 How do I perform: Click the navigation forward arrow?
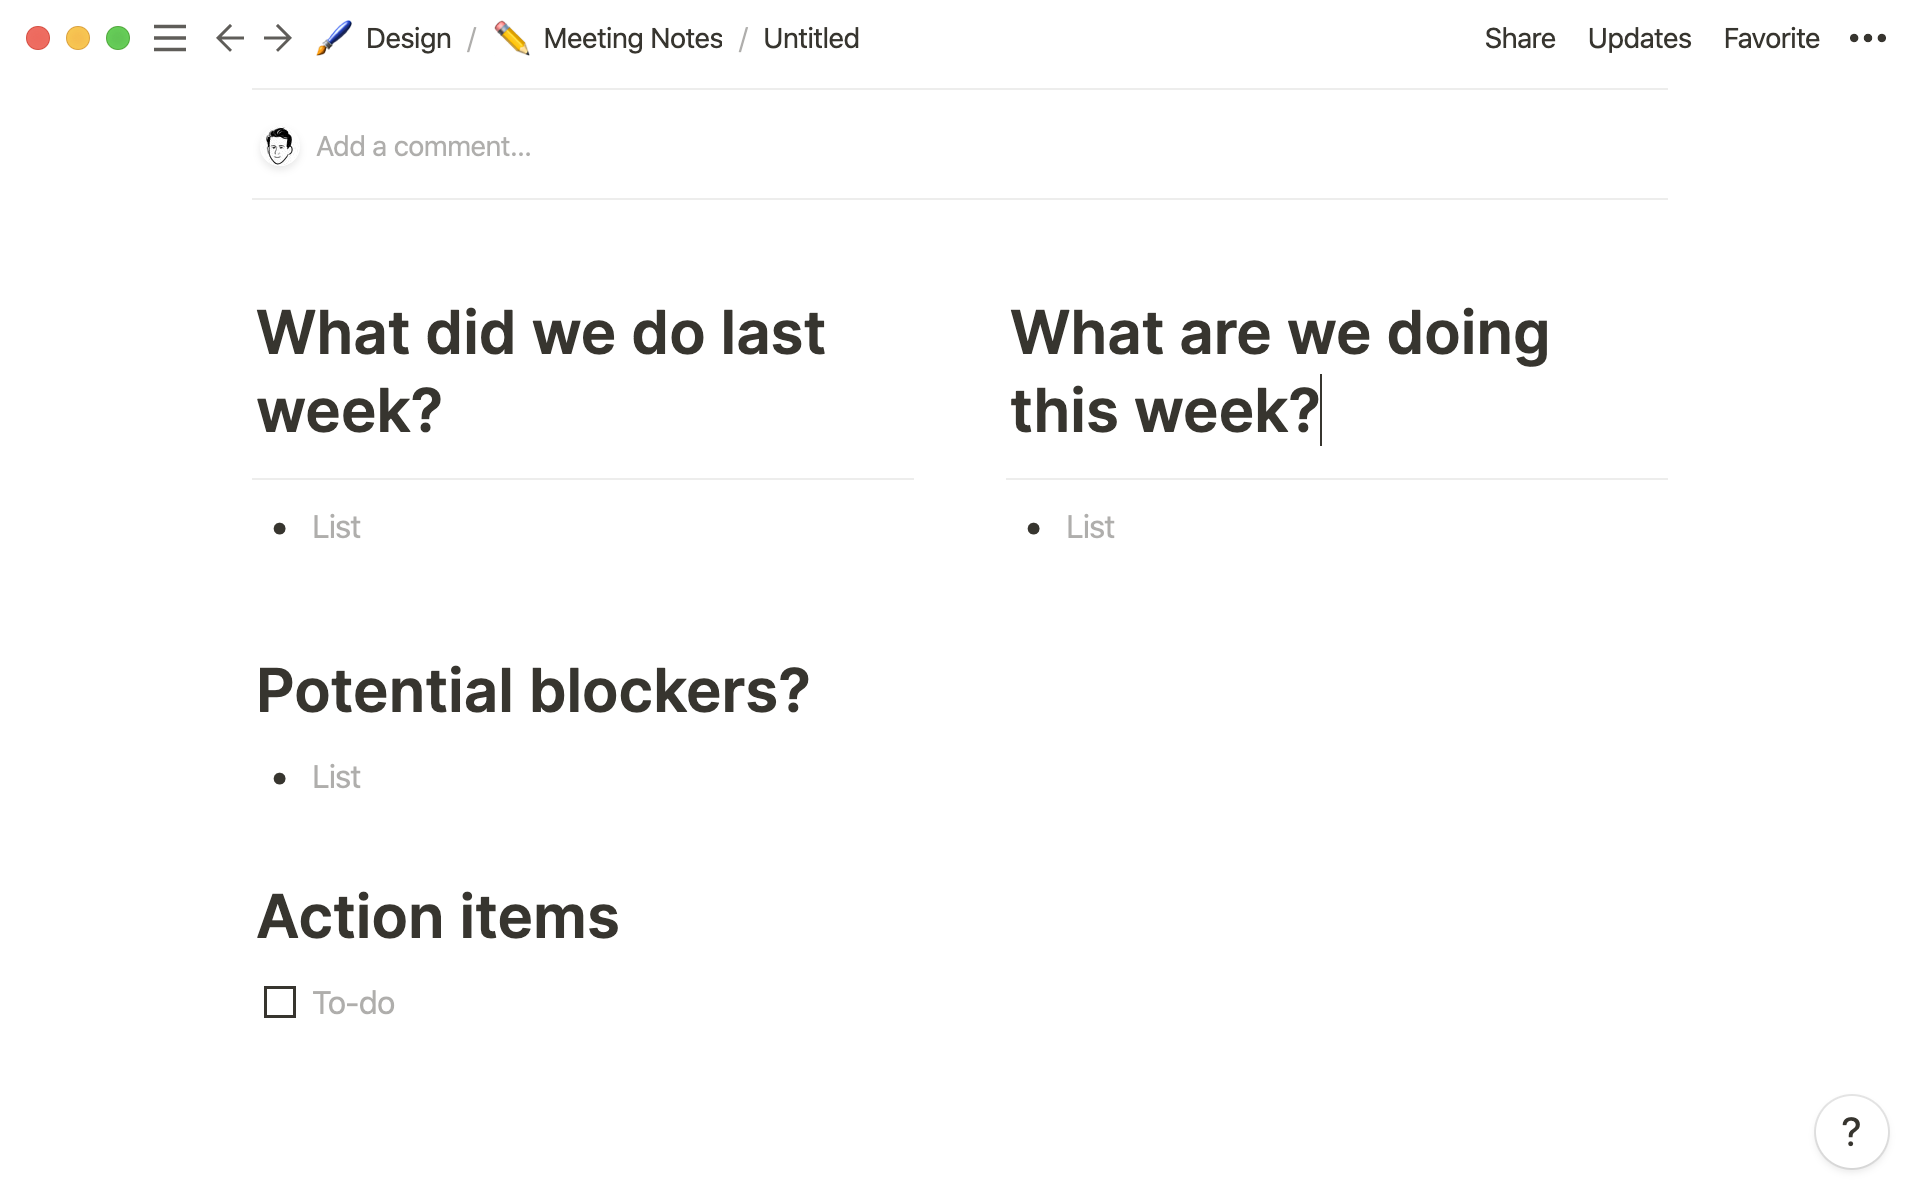276,37
